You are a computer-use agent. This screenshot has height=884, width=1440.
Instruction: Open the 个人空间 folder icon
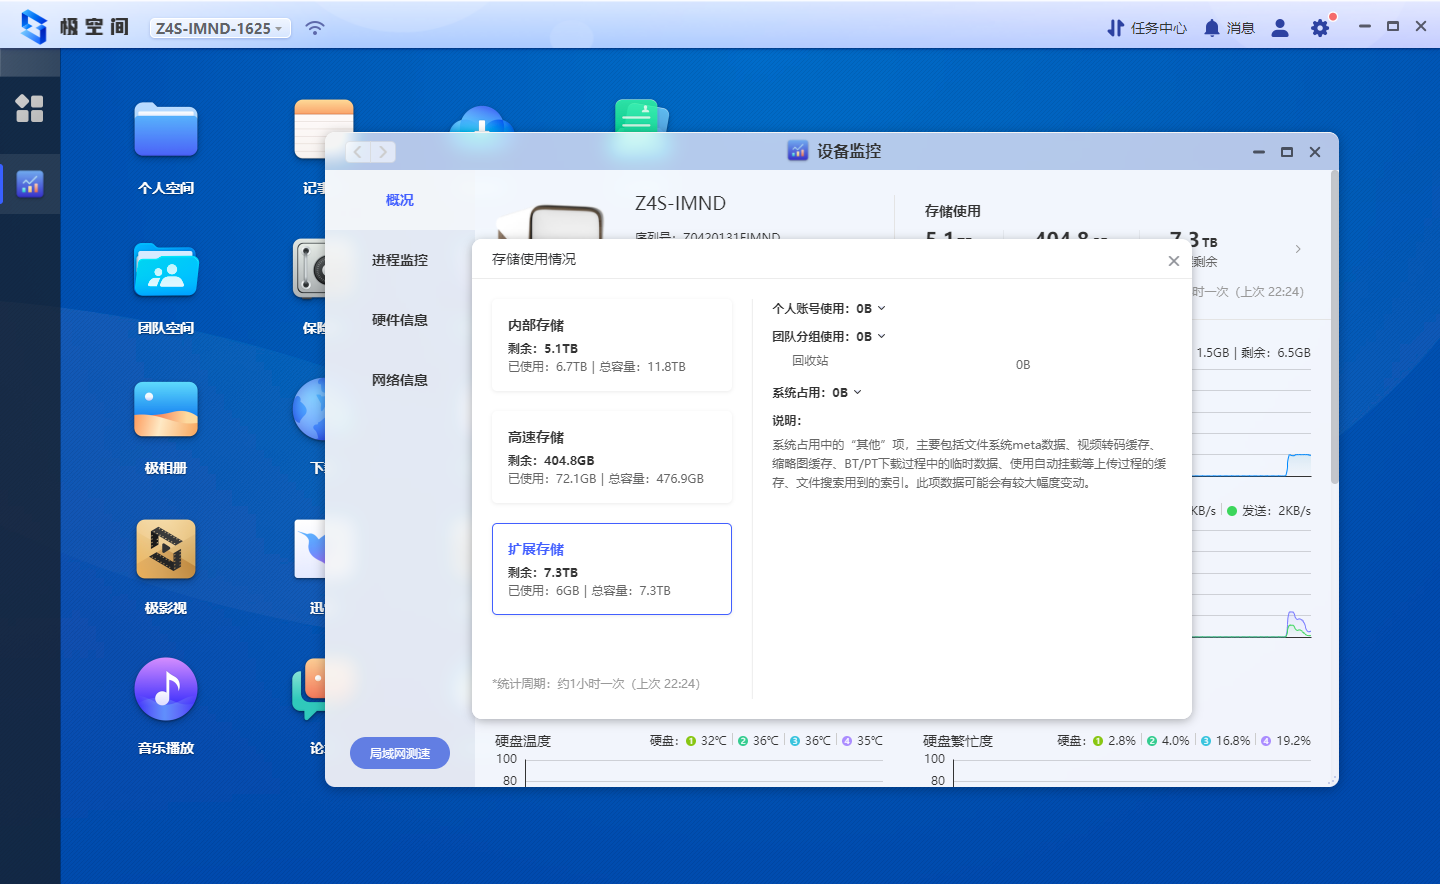(166, 131)
